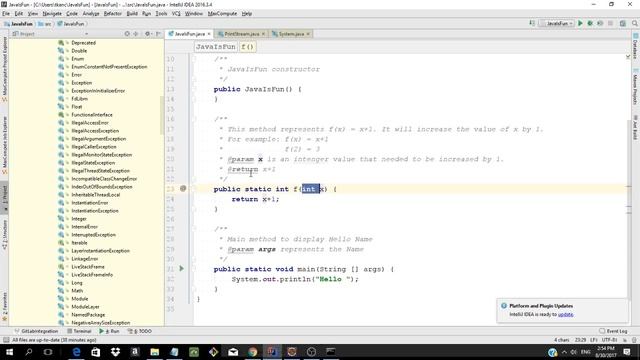Open the Event Log button
The height and width of the screenshot is (360, 640).
(613, 331)
